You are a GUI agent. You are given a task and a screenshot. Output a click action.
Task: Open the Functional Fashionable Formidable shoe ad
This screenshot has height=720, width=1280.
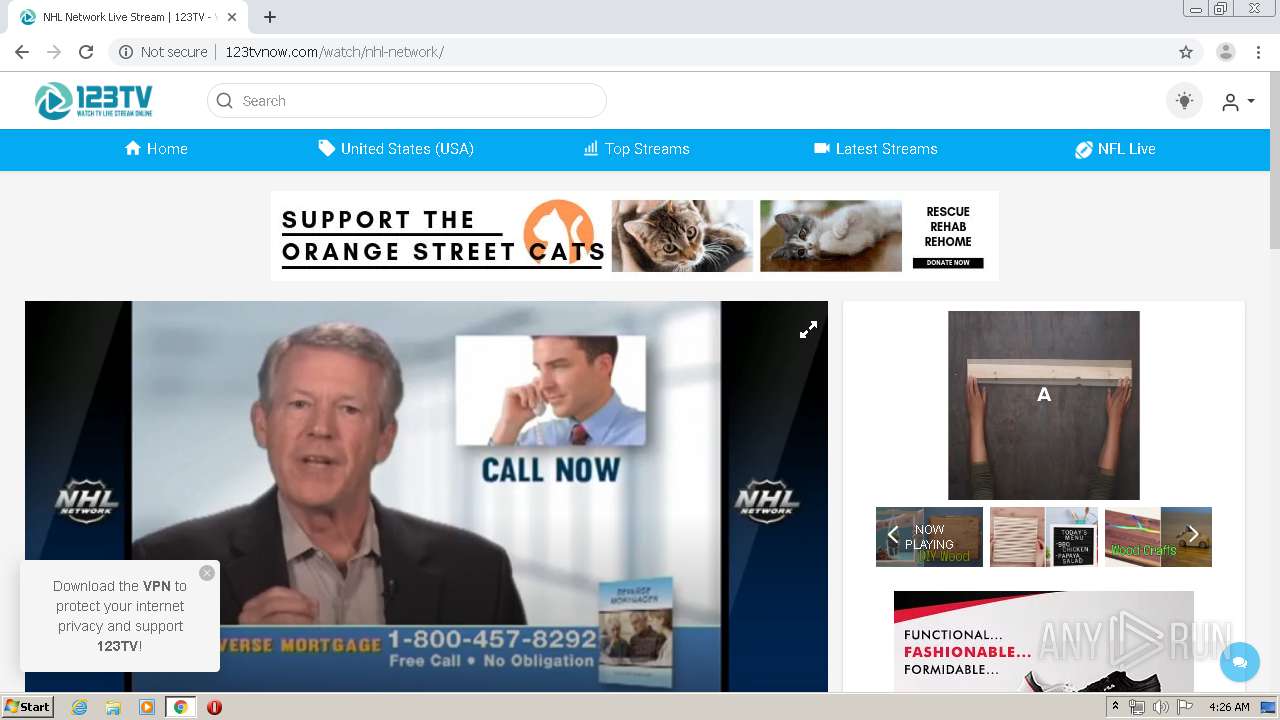click(1044, 641)
